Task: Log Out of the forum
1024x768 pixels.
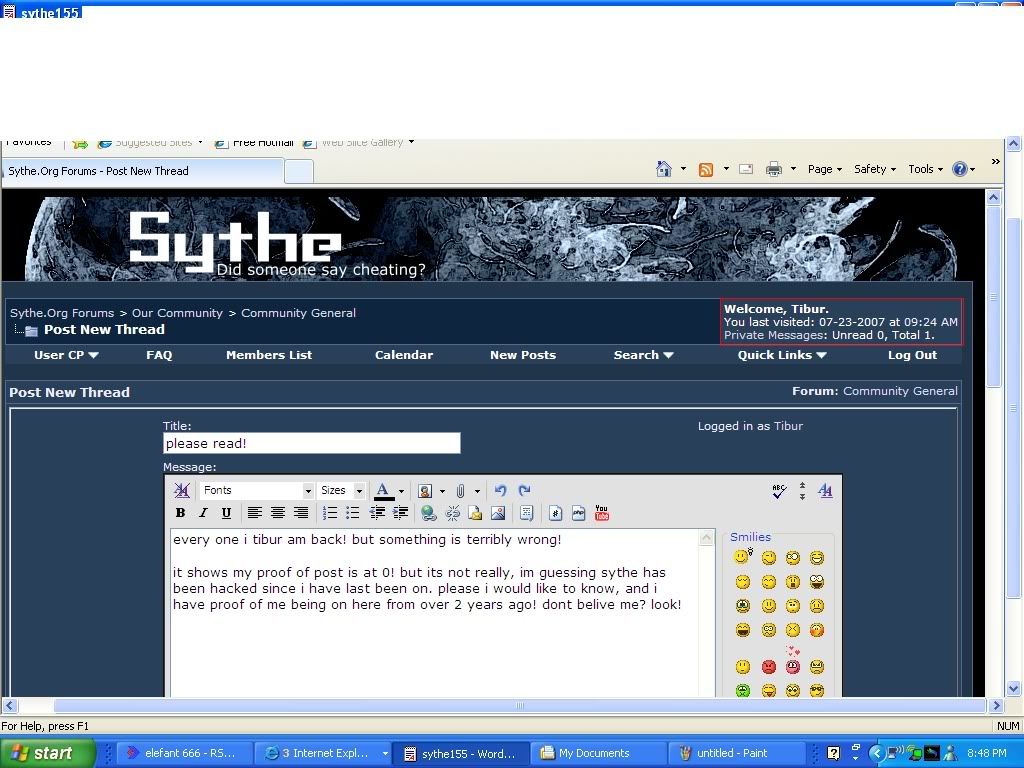Action: 912,355
